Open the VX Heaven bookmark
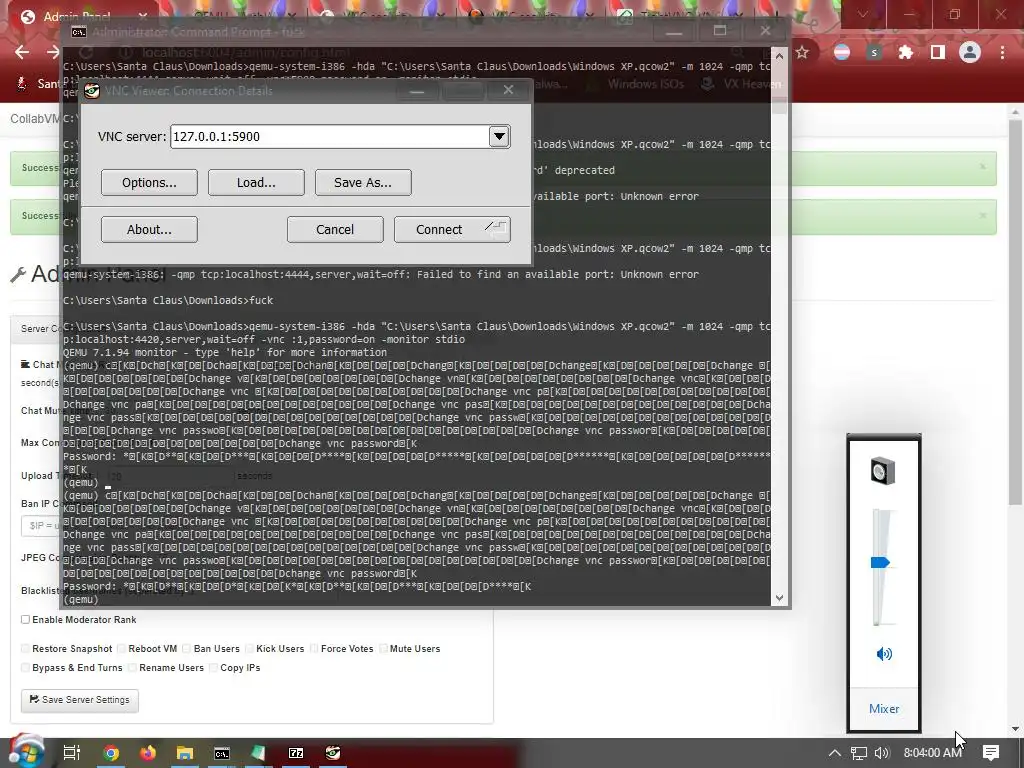Image resolution: width=1024 pixels, height=768 pixels. pyautogui.click(x=741, y=84)
